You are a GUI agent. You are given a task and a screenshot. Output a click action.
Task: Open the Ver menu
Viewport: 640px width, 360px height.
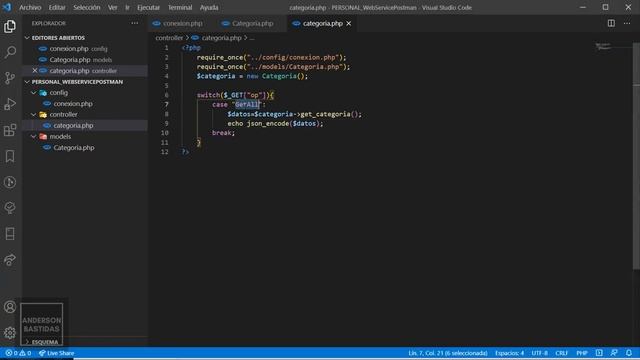pyautogui.click(x=113, y=7)
